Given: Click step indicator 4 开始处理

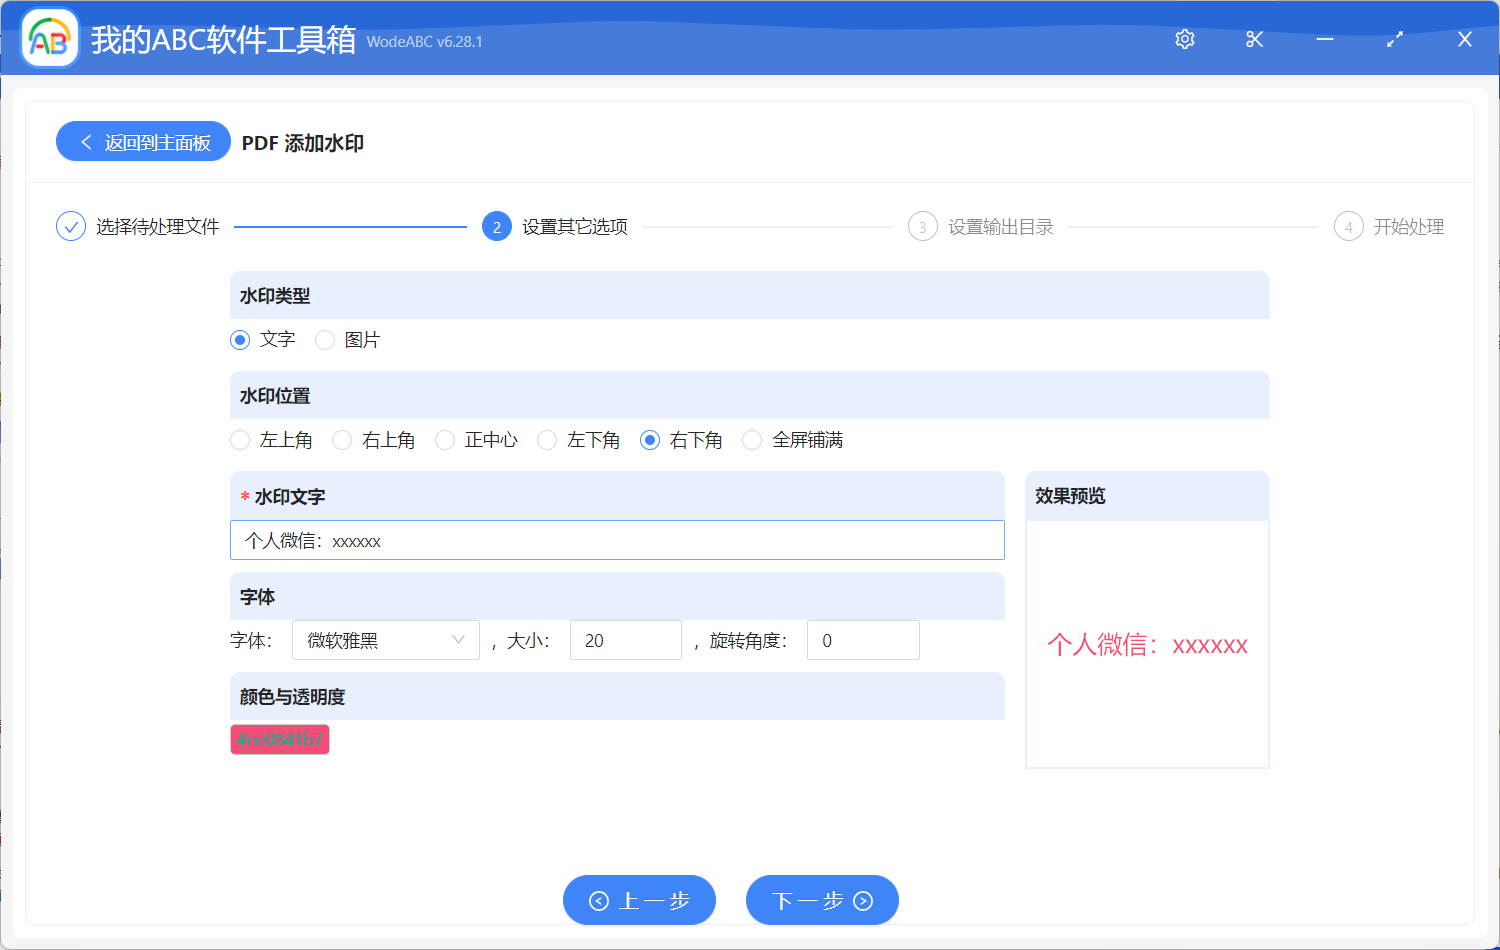Looking at the screenshot, I should coord(1390,226).
